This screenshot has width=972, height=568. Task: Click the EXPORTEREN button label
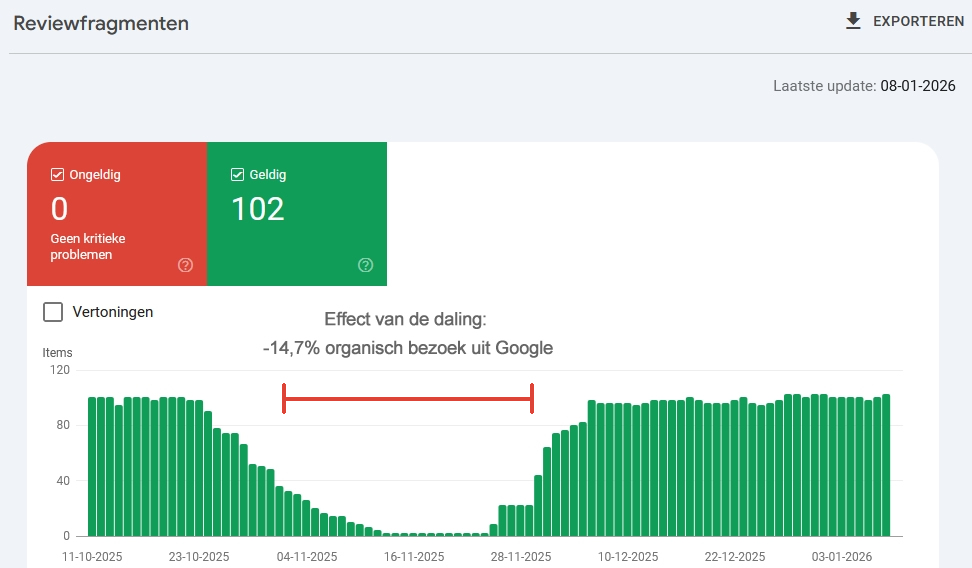click(x=918, y=21)
